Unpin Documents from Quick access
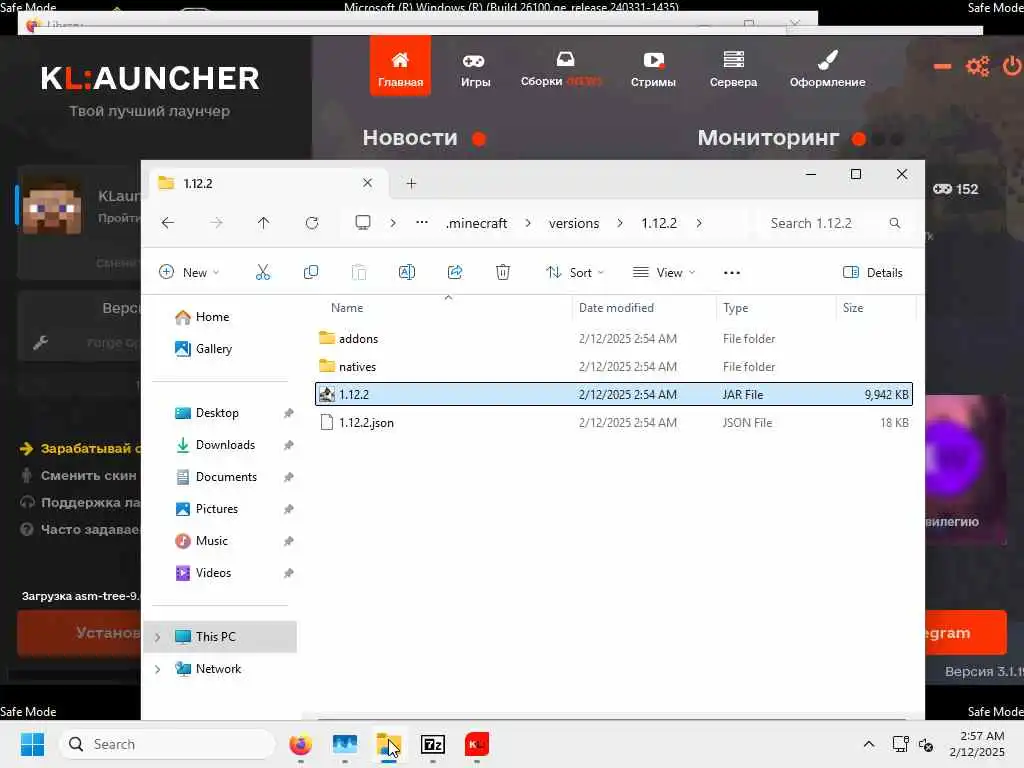This screenshot has height=768, width=1024. [x=288, y=477]
